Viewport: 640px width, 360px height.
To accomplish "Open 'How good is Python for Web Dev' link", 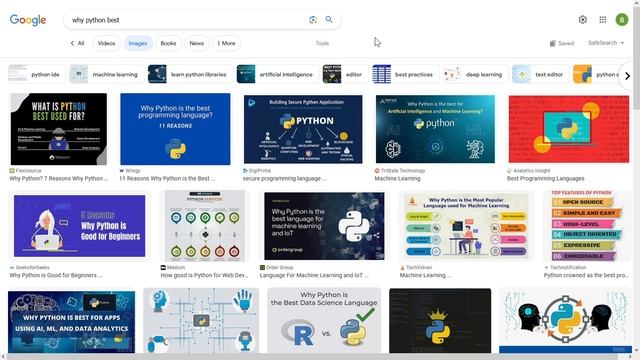I will pyautogui.click(x=204, y=275).
